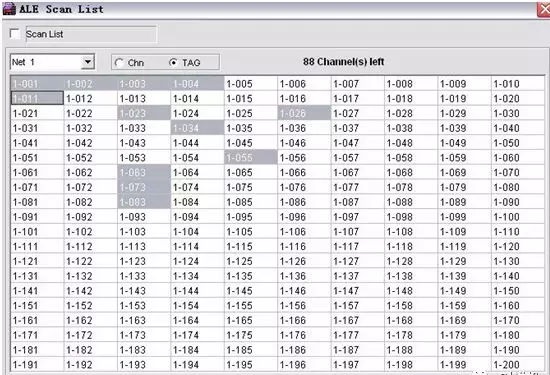This screenshot has width=550, height=375.
Task: Click focused channel cell 1-011
Action: (37, 98)
